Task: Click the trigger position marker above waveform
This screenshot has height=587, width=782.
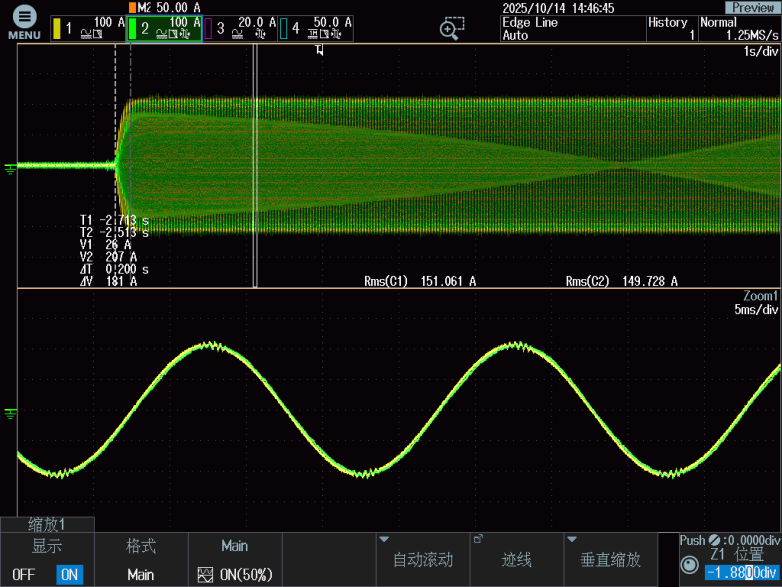Action: [x=320, y=50]
